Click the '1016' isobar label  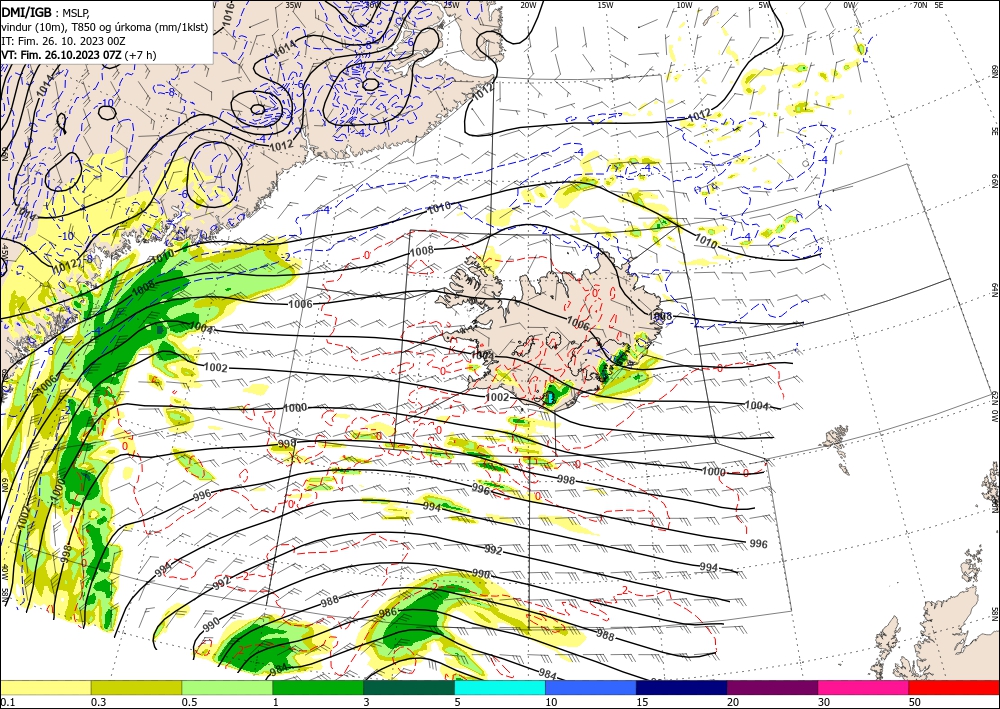click(x=228, y=13)
